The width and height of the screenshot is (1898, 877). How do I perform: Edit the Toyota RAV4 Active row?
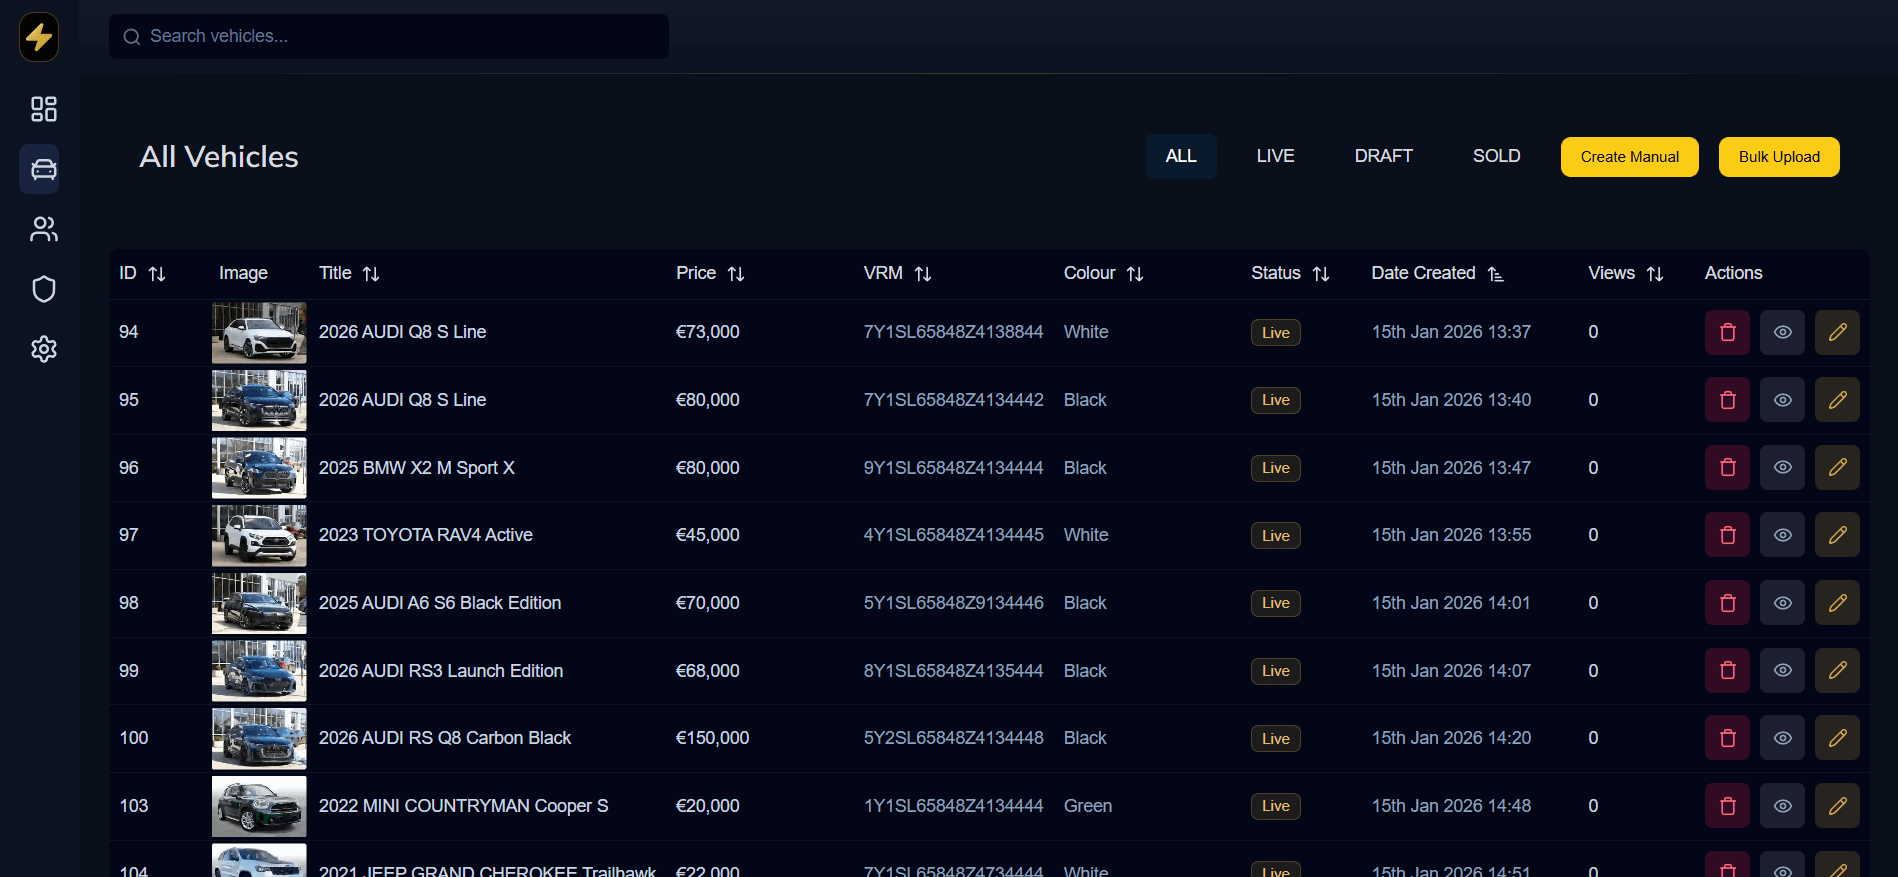point(1837,535)
